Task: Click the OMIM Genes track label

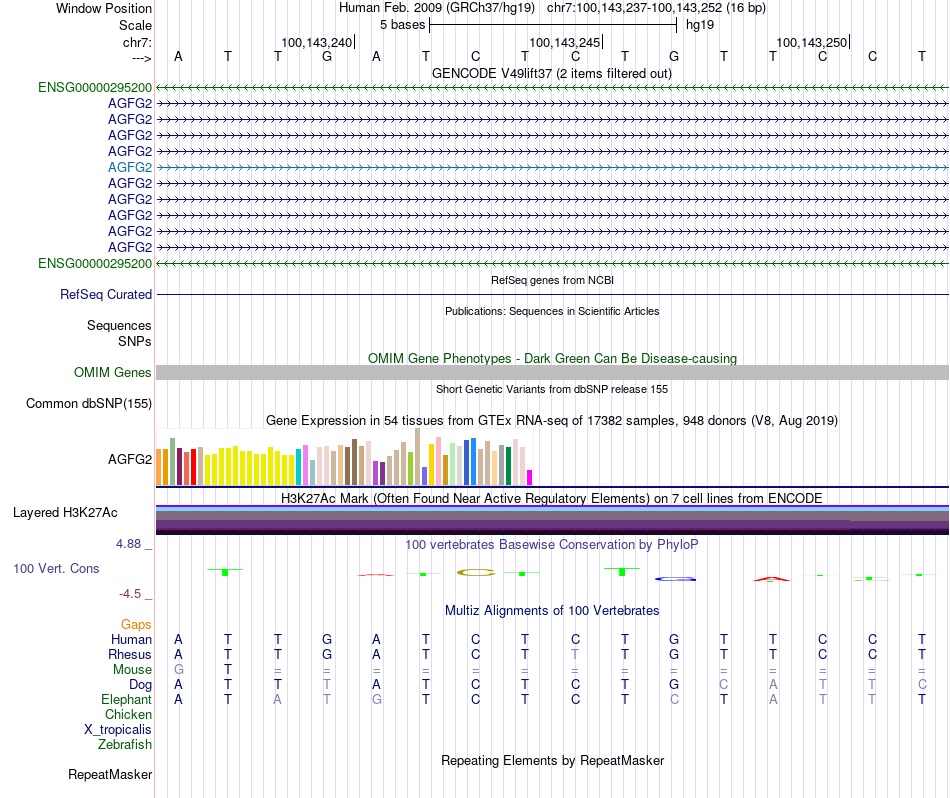Action: 113,373
